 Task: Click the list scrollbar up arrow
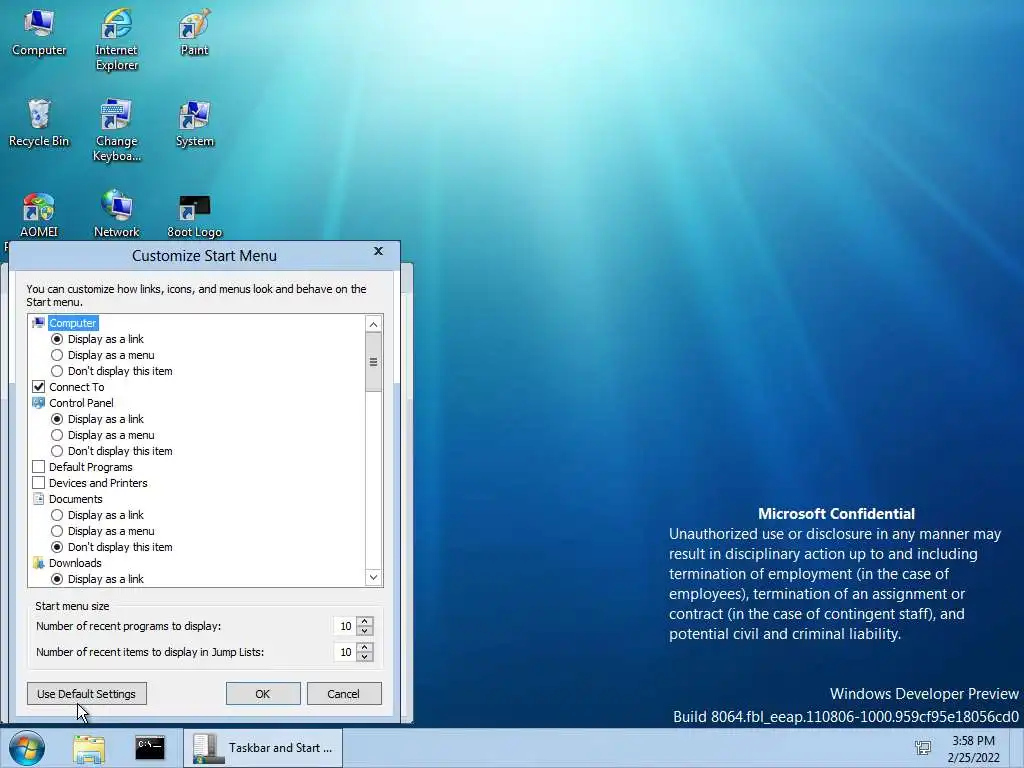pos(374,324)
